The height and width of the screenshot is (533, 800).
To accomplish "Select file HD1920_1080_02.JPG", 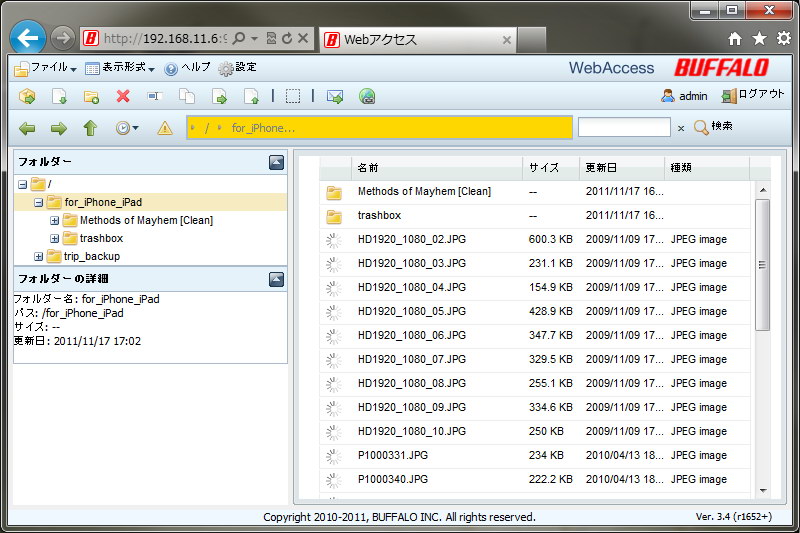I will pyautogui.click(x=535, y=240).
